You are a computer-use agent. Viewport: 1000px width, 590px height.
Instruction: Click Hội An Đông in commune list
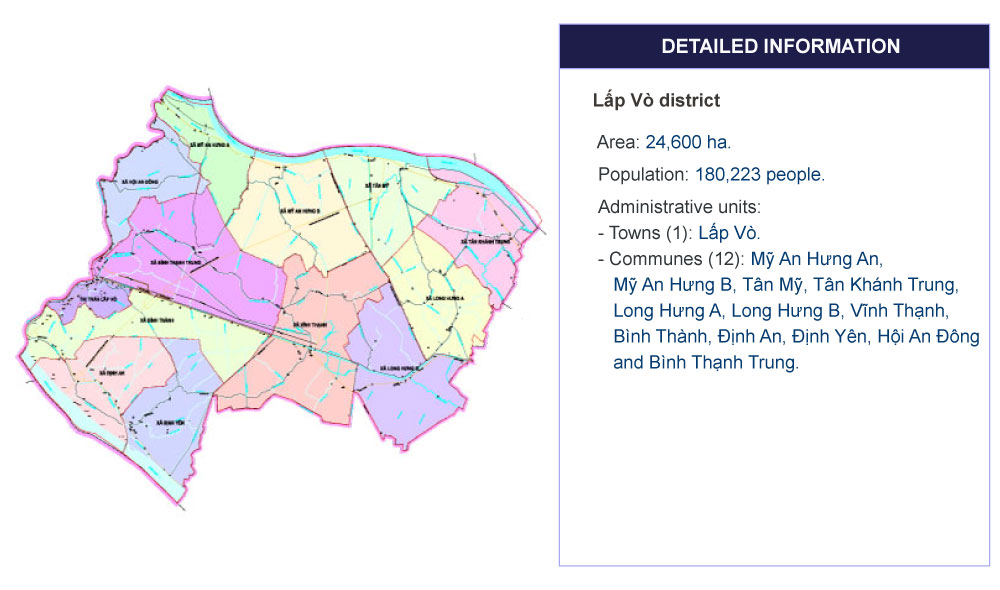pos(928,337)
